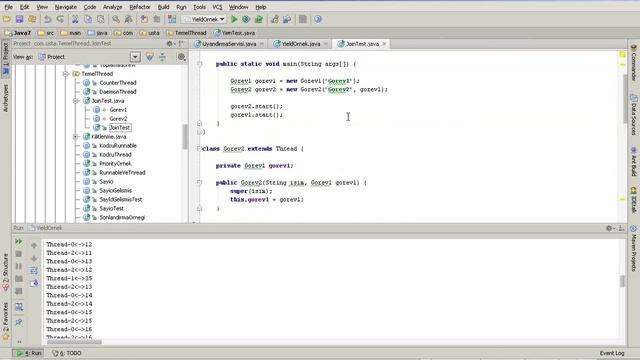
Task: Click TemelThread breadcrumb in navigation bar
Action: (187, 33)
